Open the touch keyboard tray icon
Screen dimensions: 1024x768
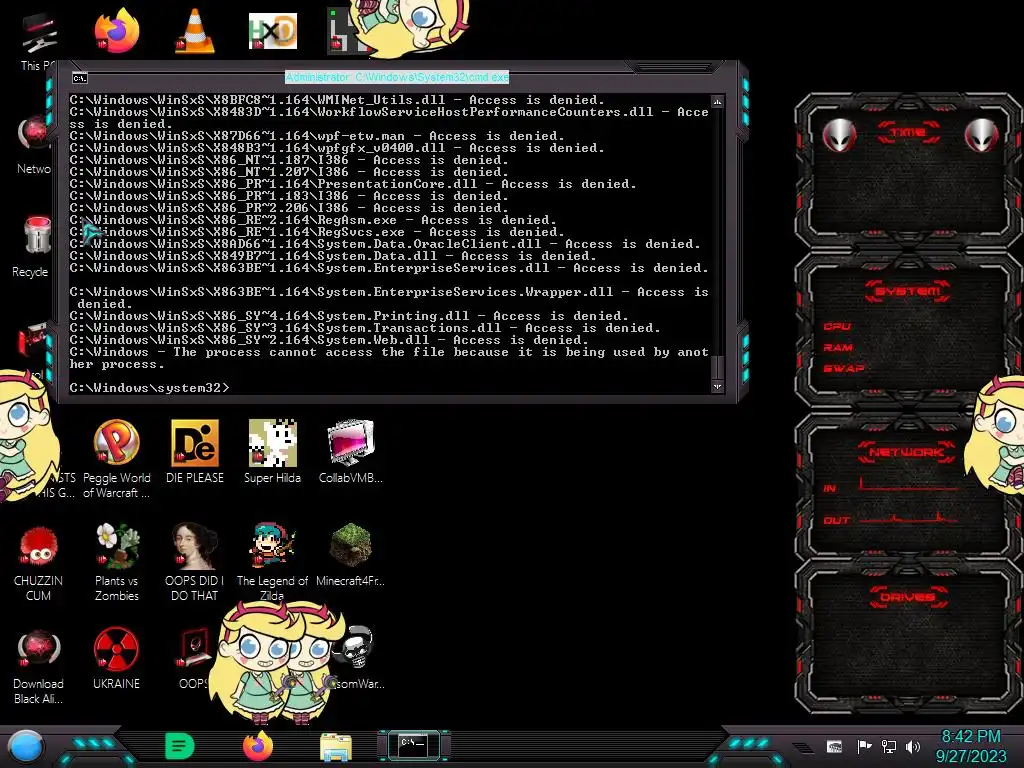coord(834,746)
